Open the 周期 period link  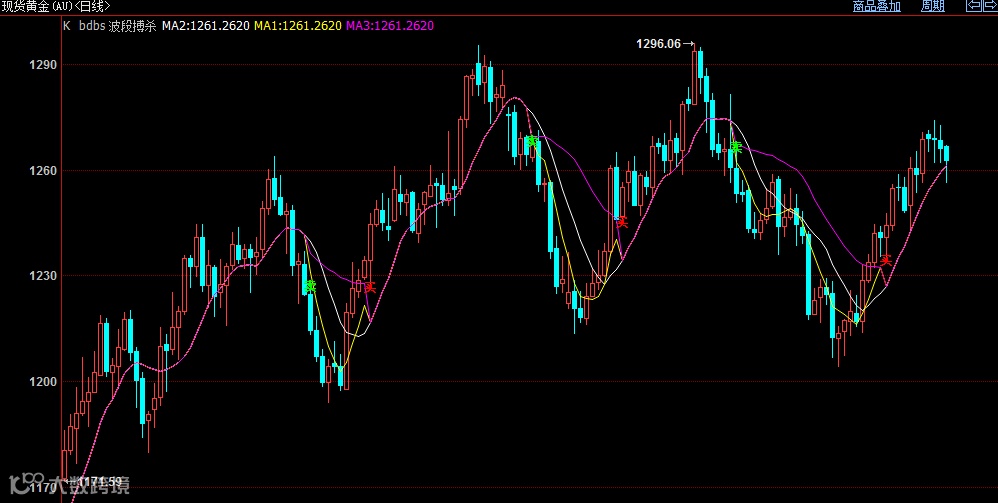932,6
